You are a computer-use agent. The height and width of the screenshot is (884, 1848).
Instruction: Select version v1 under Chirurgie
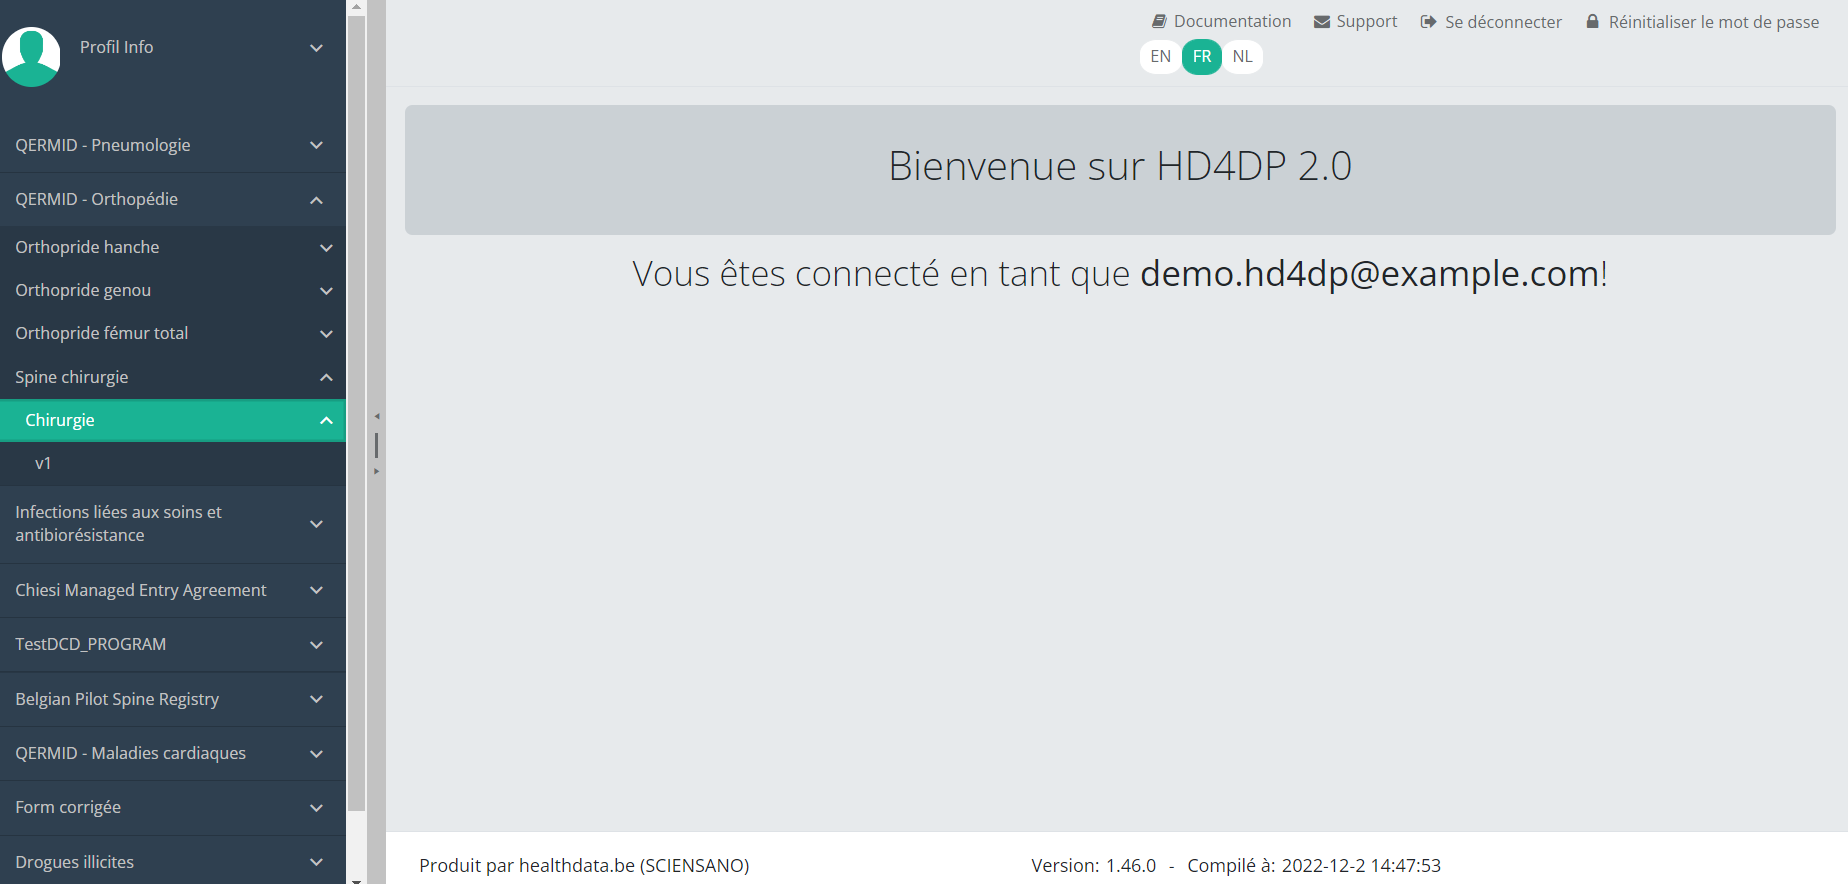coord(43,463)
